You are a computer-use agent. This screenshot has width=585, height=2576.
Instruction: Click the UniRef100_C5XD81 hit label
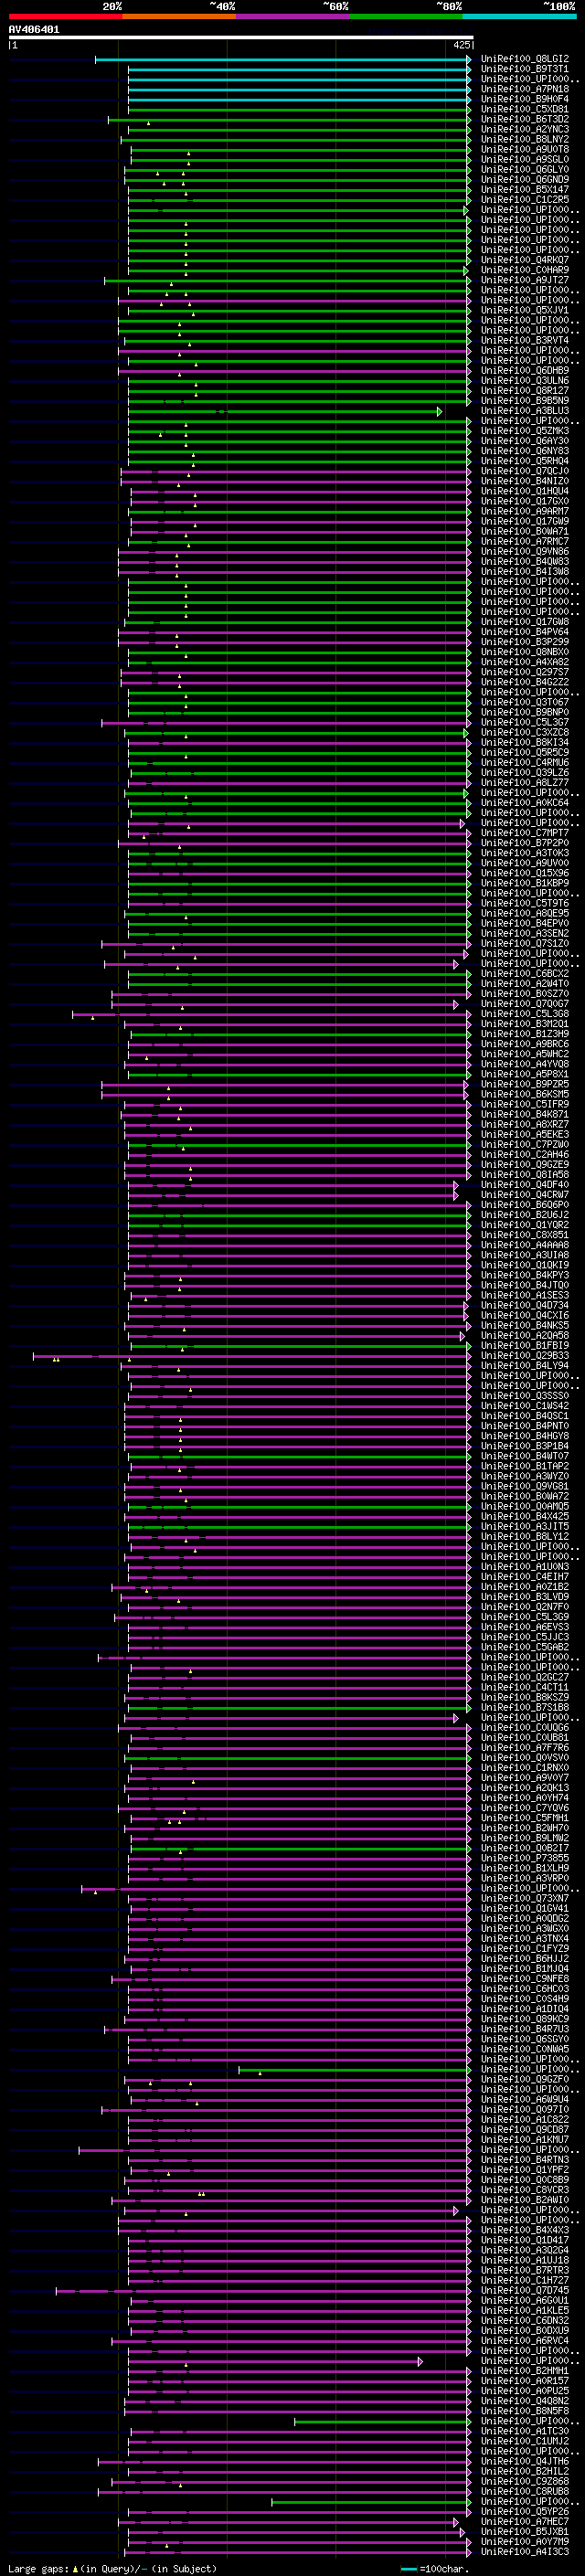coord(525,109)
